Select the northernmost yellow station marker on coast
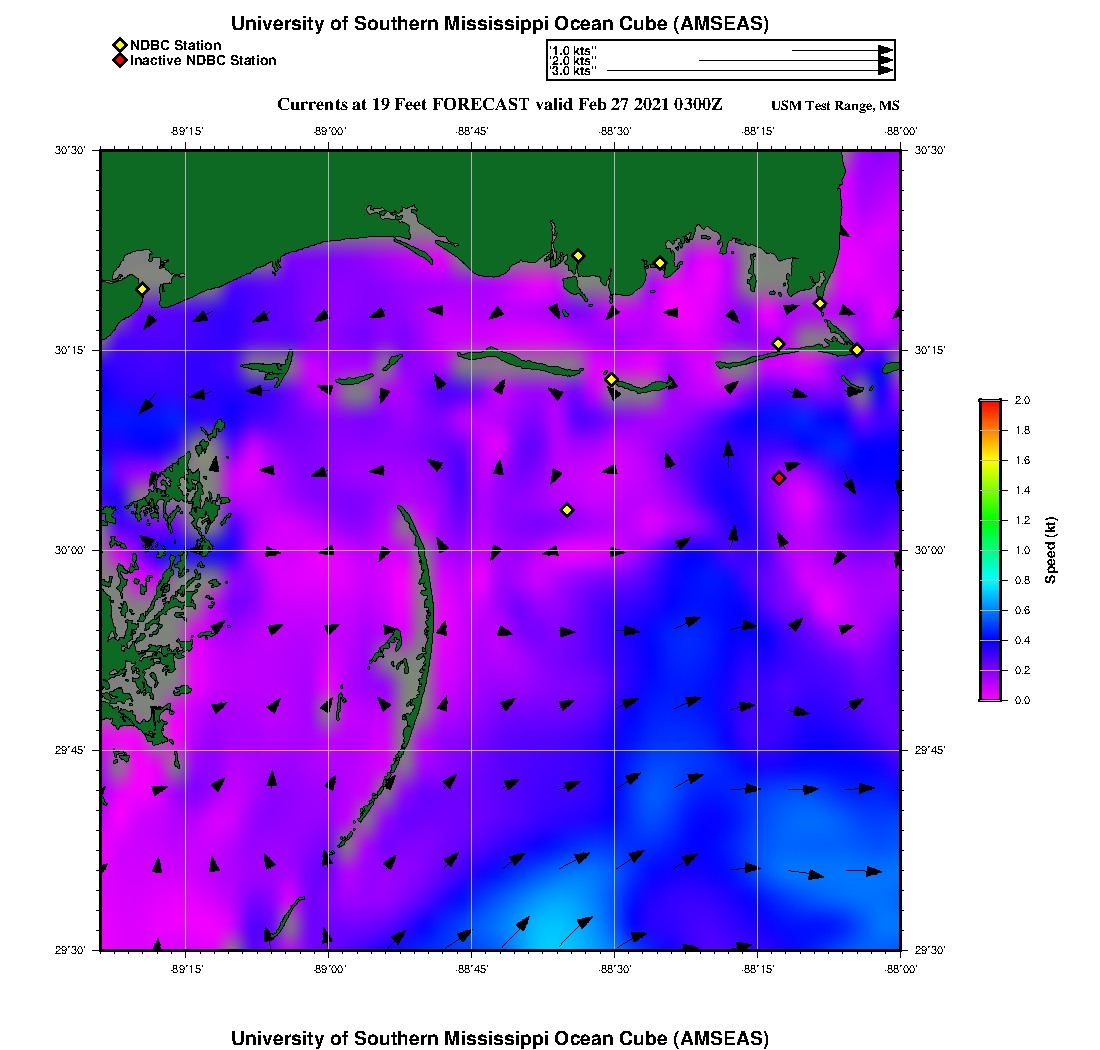Viewport: 1100px width, 1050px height. coord(578,255)
